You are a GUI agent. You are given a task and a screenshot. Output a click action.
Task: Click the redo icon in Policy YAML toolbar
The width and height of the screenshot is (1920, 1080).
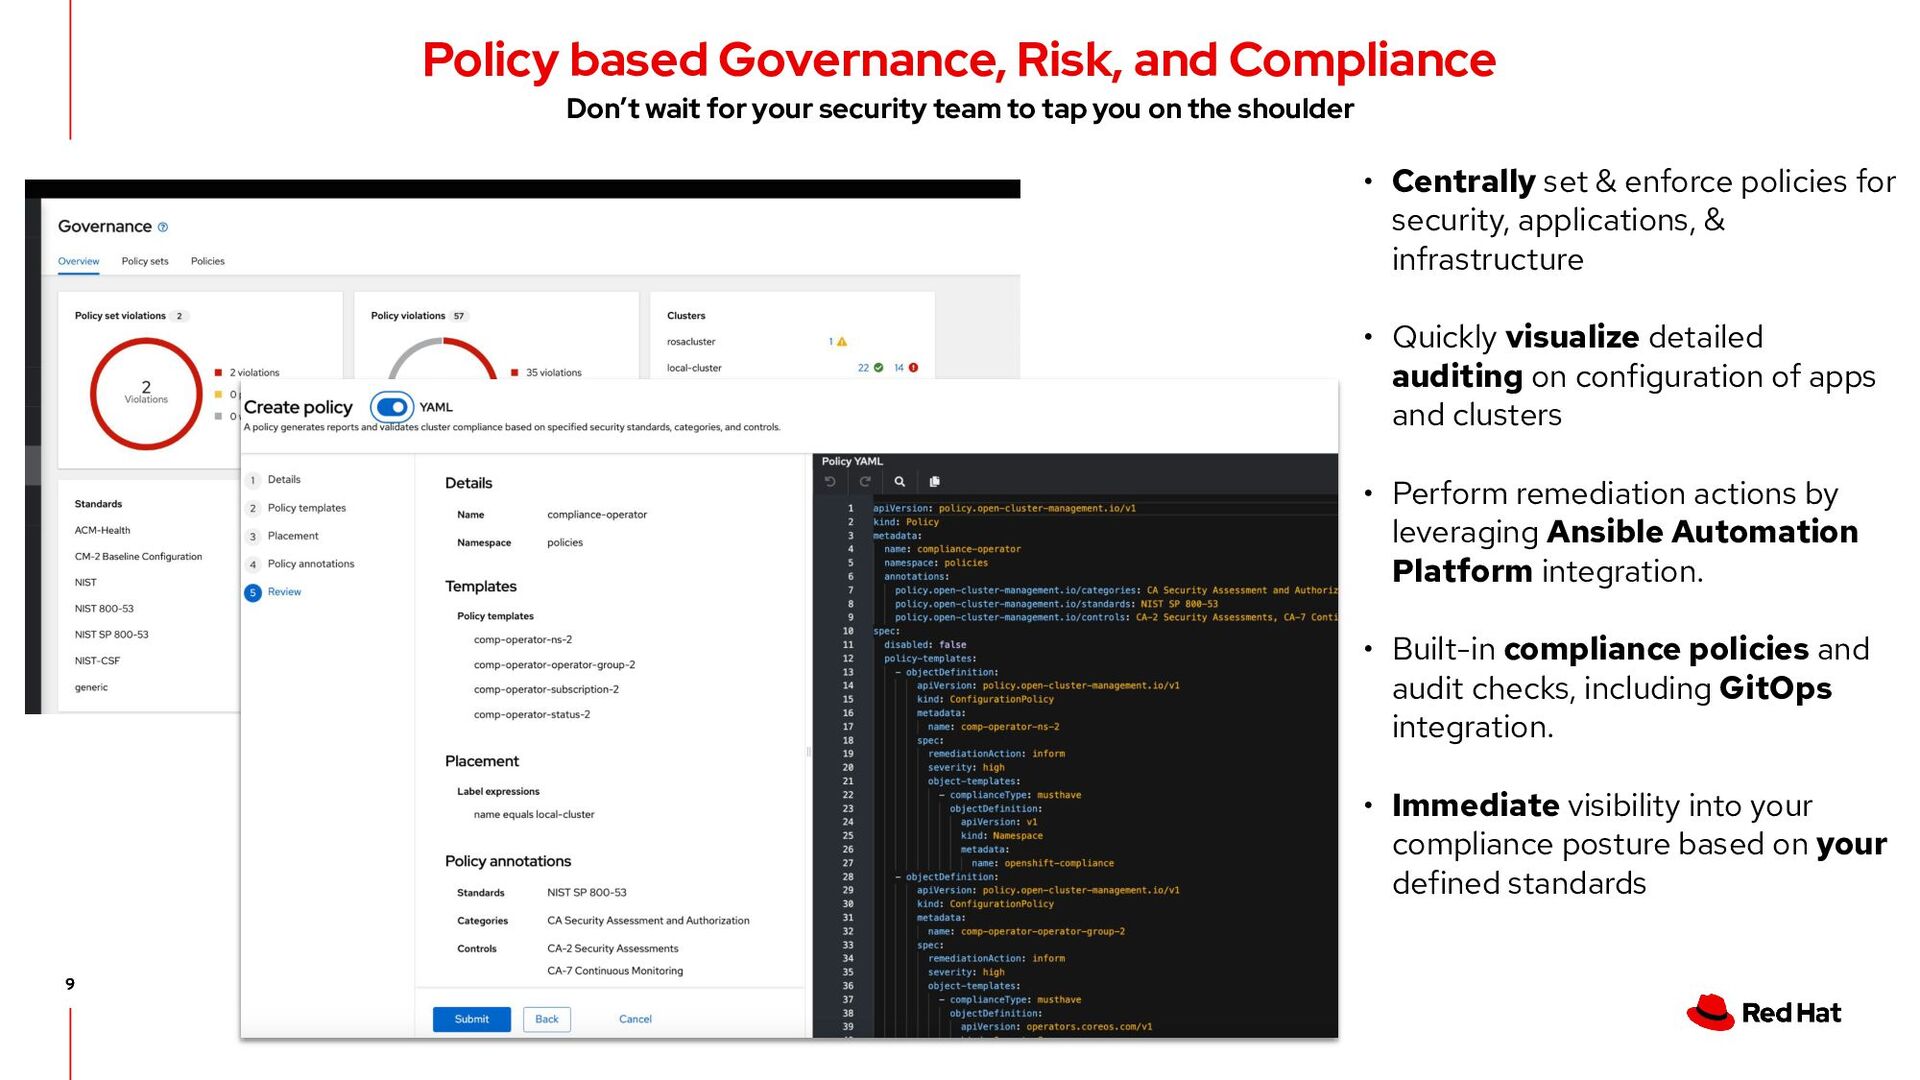click(x=865, y=482)
